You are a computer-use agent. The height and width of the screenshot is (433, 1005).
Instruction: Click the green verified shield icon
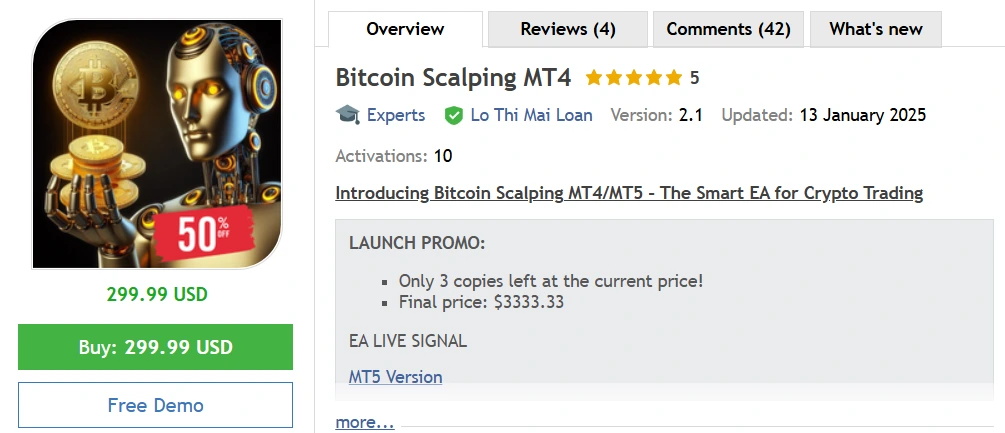[453, 115]
